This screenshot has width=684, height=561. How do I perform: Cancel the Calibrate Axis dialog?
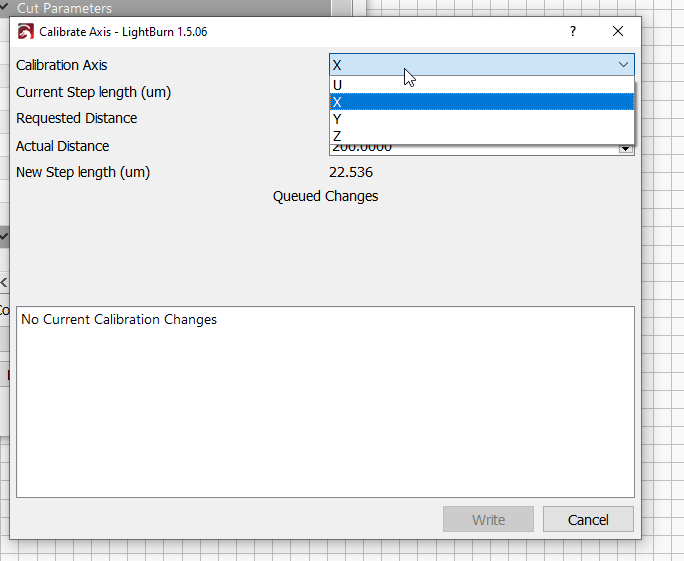[x=588, y=520]
